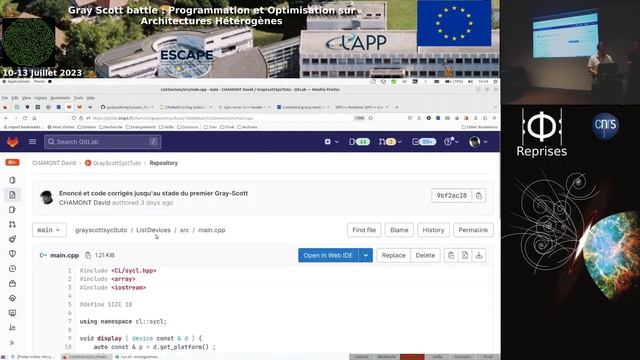
Task: Open Issues section in sidebar
Action: pos(12,209)
